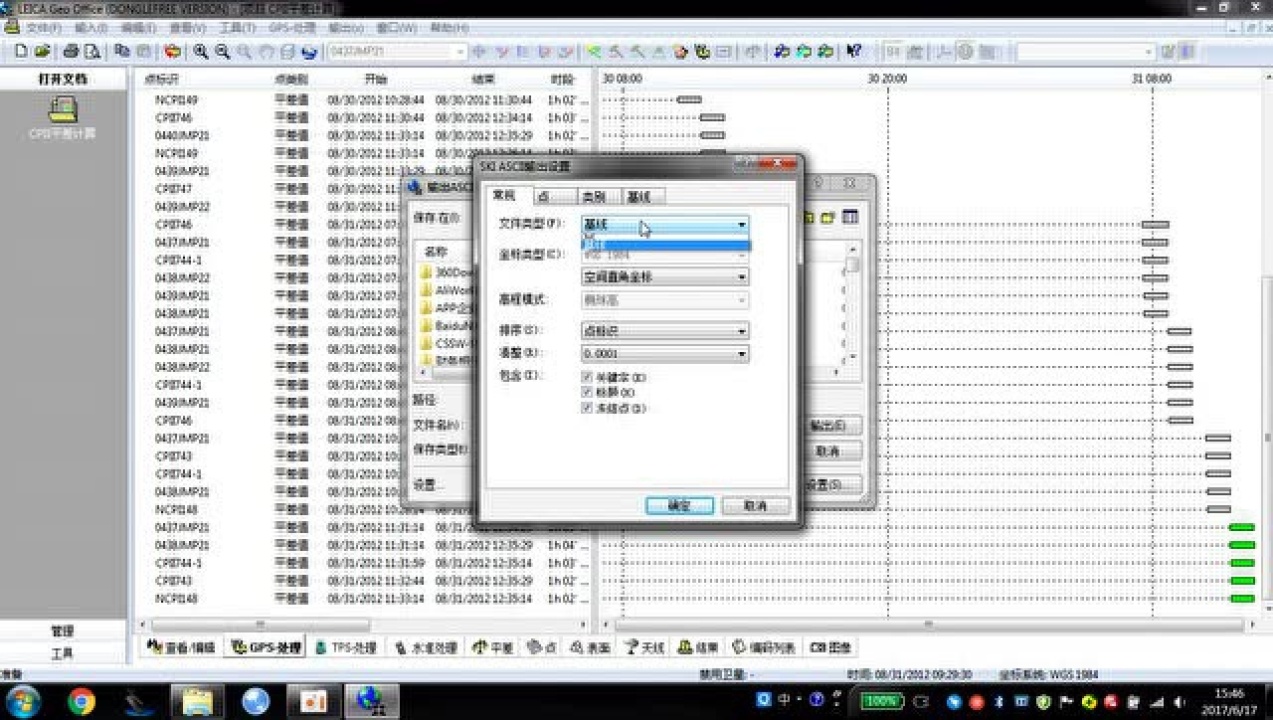Open the 天线 antenna management panel
This screenshot has height=720, width=1273.
(646, 647)
